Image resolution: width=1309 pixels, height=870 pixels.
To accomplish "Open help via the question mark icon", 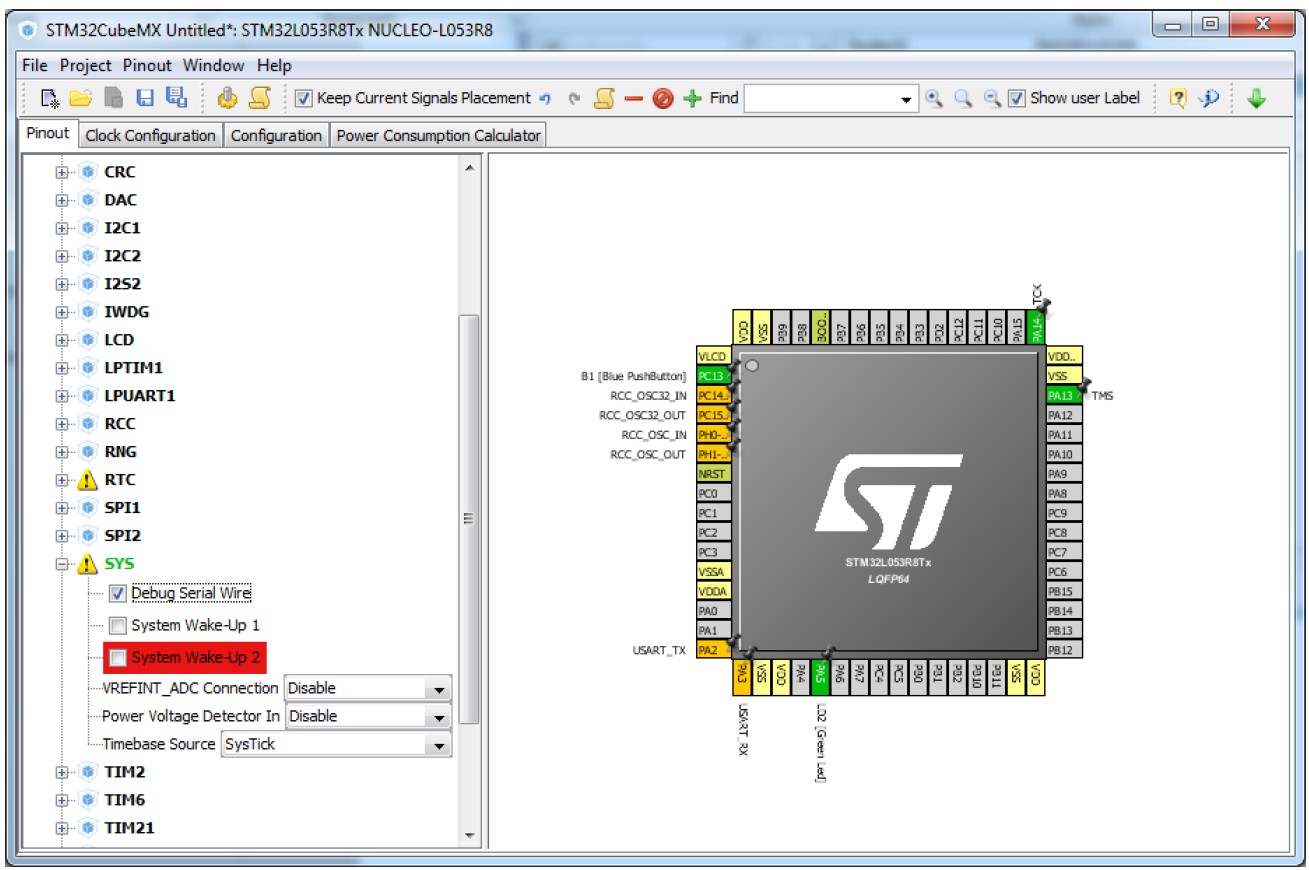I will pyautogui.click(x=1178, y=98).
